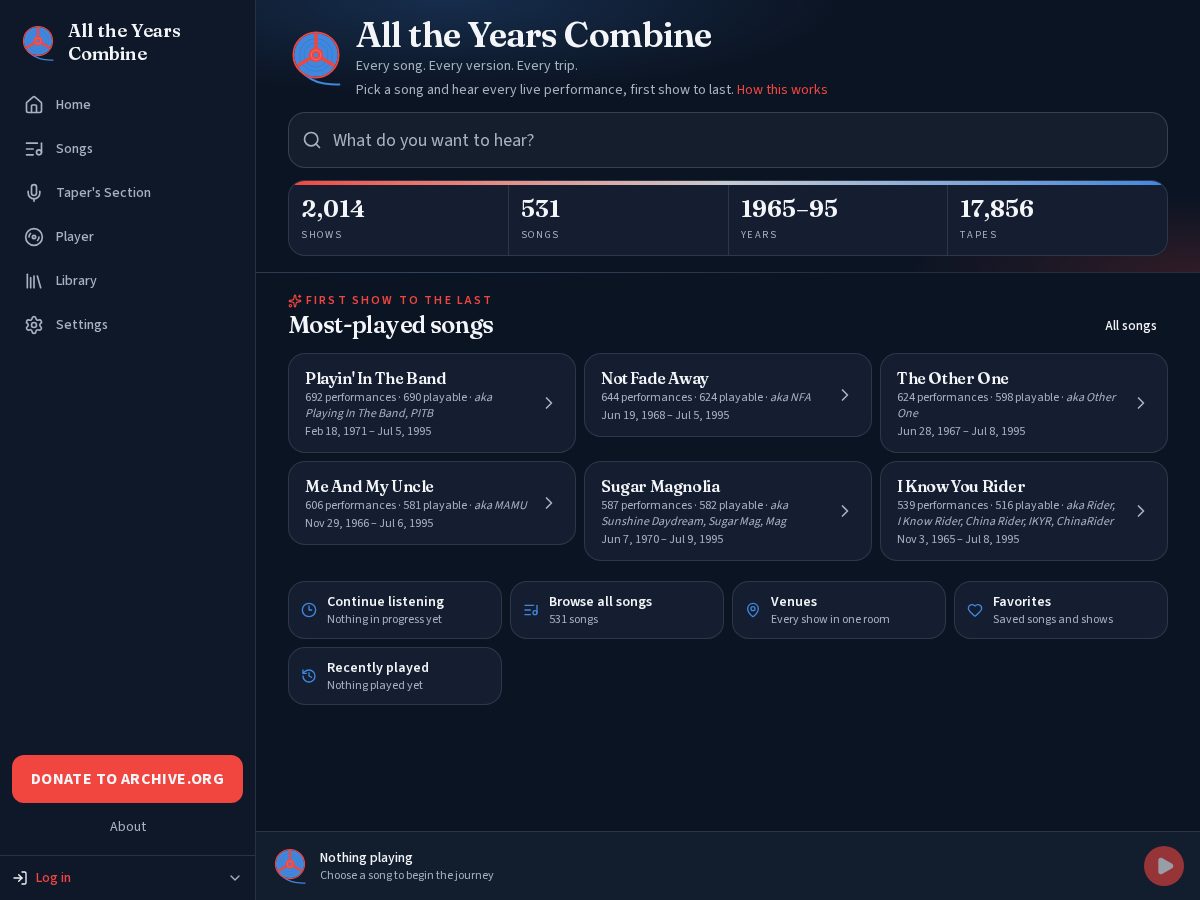Screen dimensions: 1200x900
Task: Click the search magnifier icon
Action: 312,140
